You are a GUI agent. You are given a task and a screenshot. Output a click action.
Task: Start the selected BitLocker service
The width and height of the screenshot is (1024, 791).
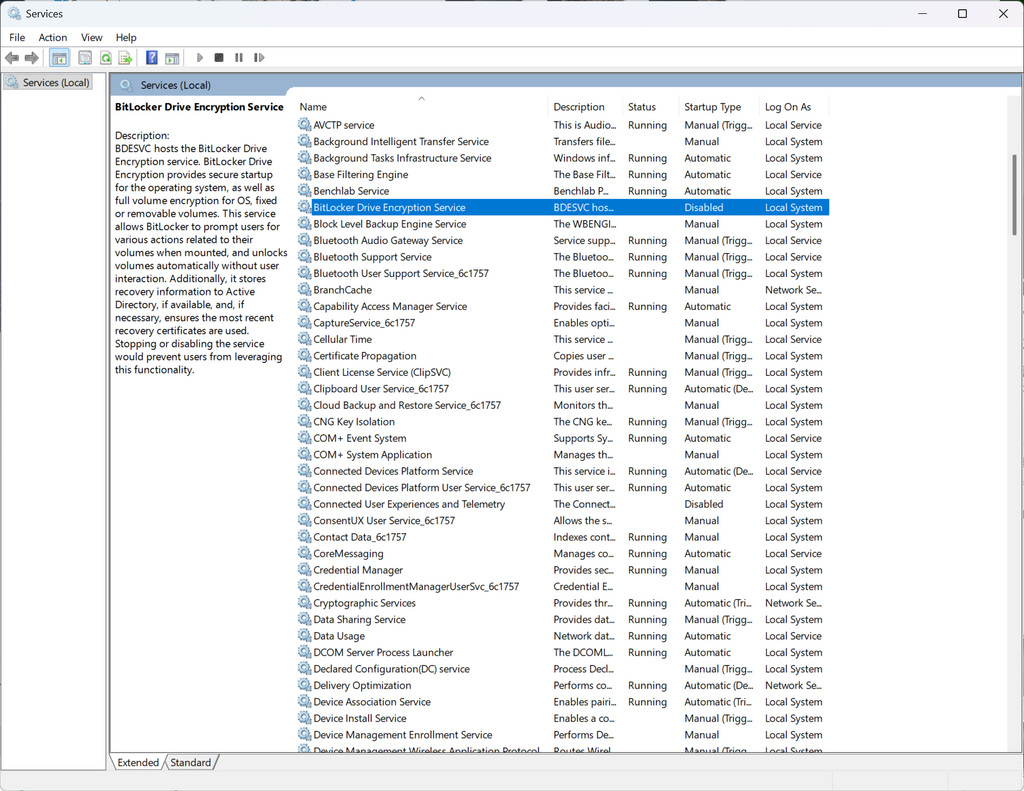[x=199, y=57]
